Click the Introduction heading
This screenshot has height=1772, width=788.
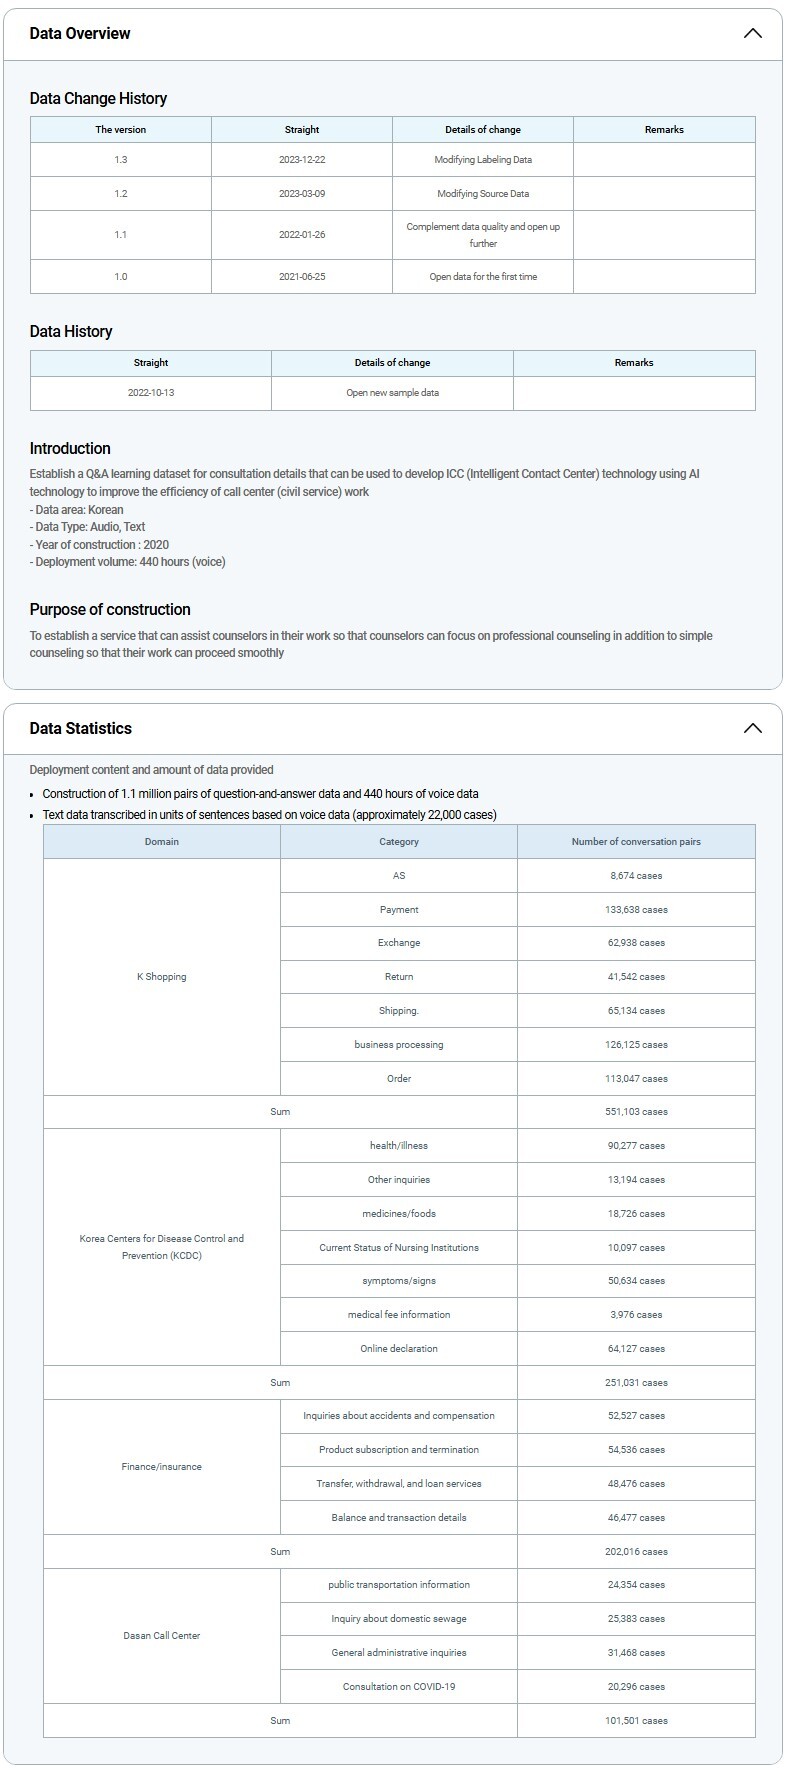70,448
